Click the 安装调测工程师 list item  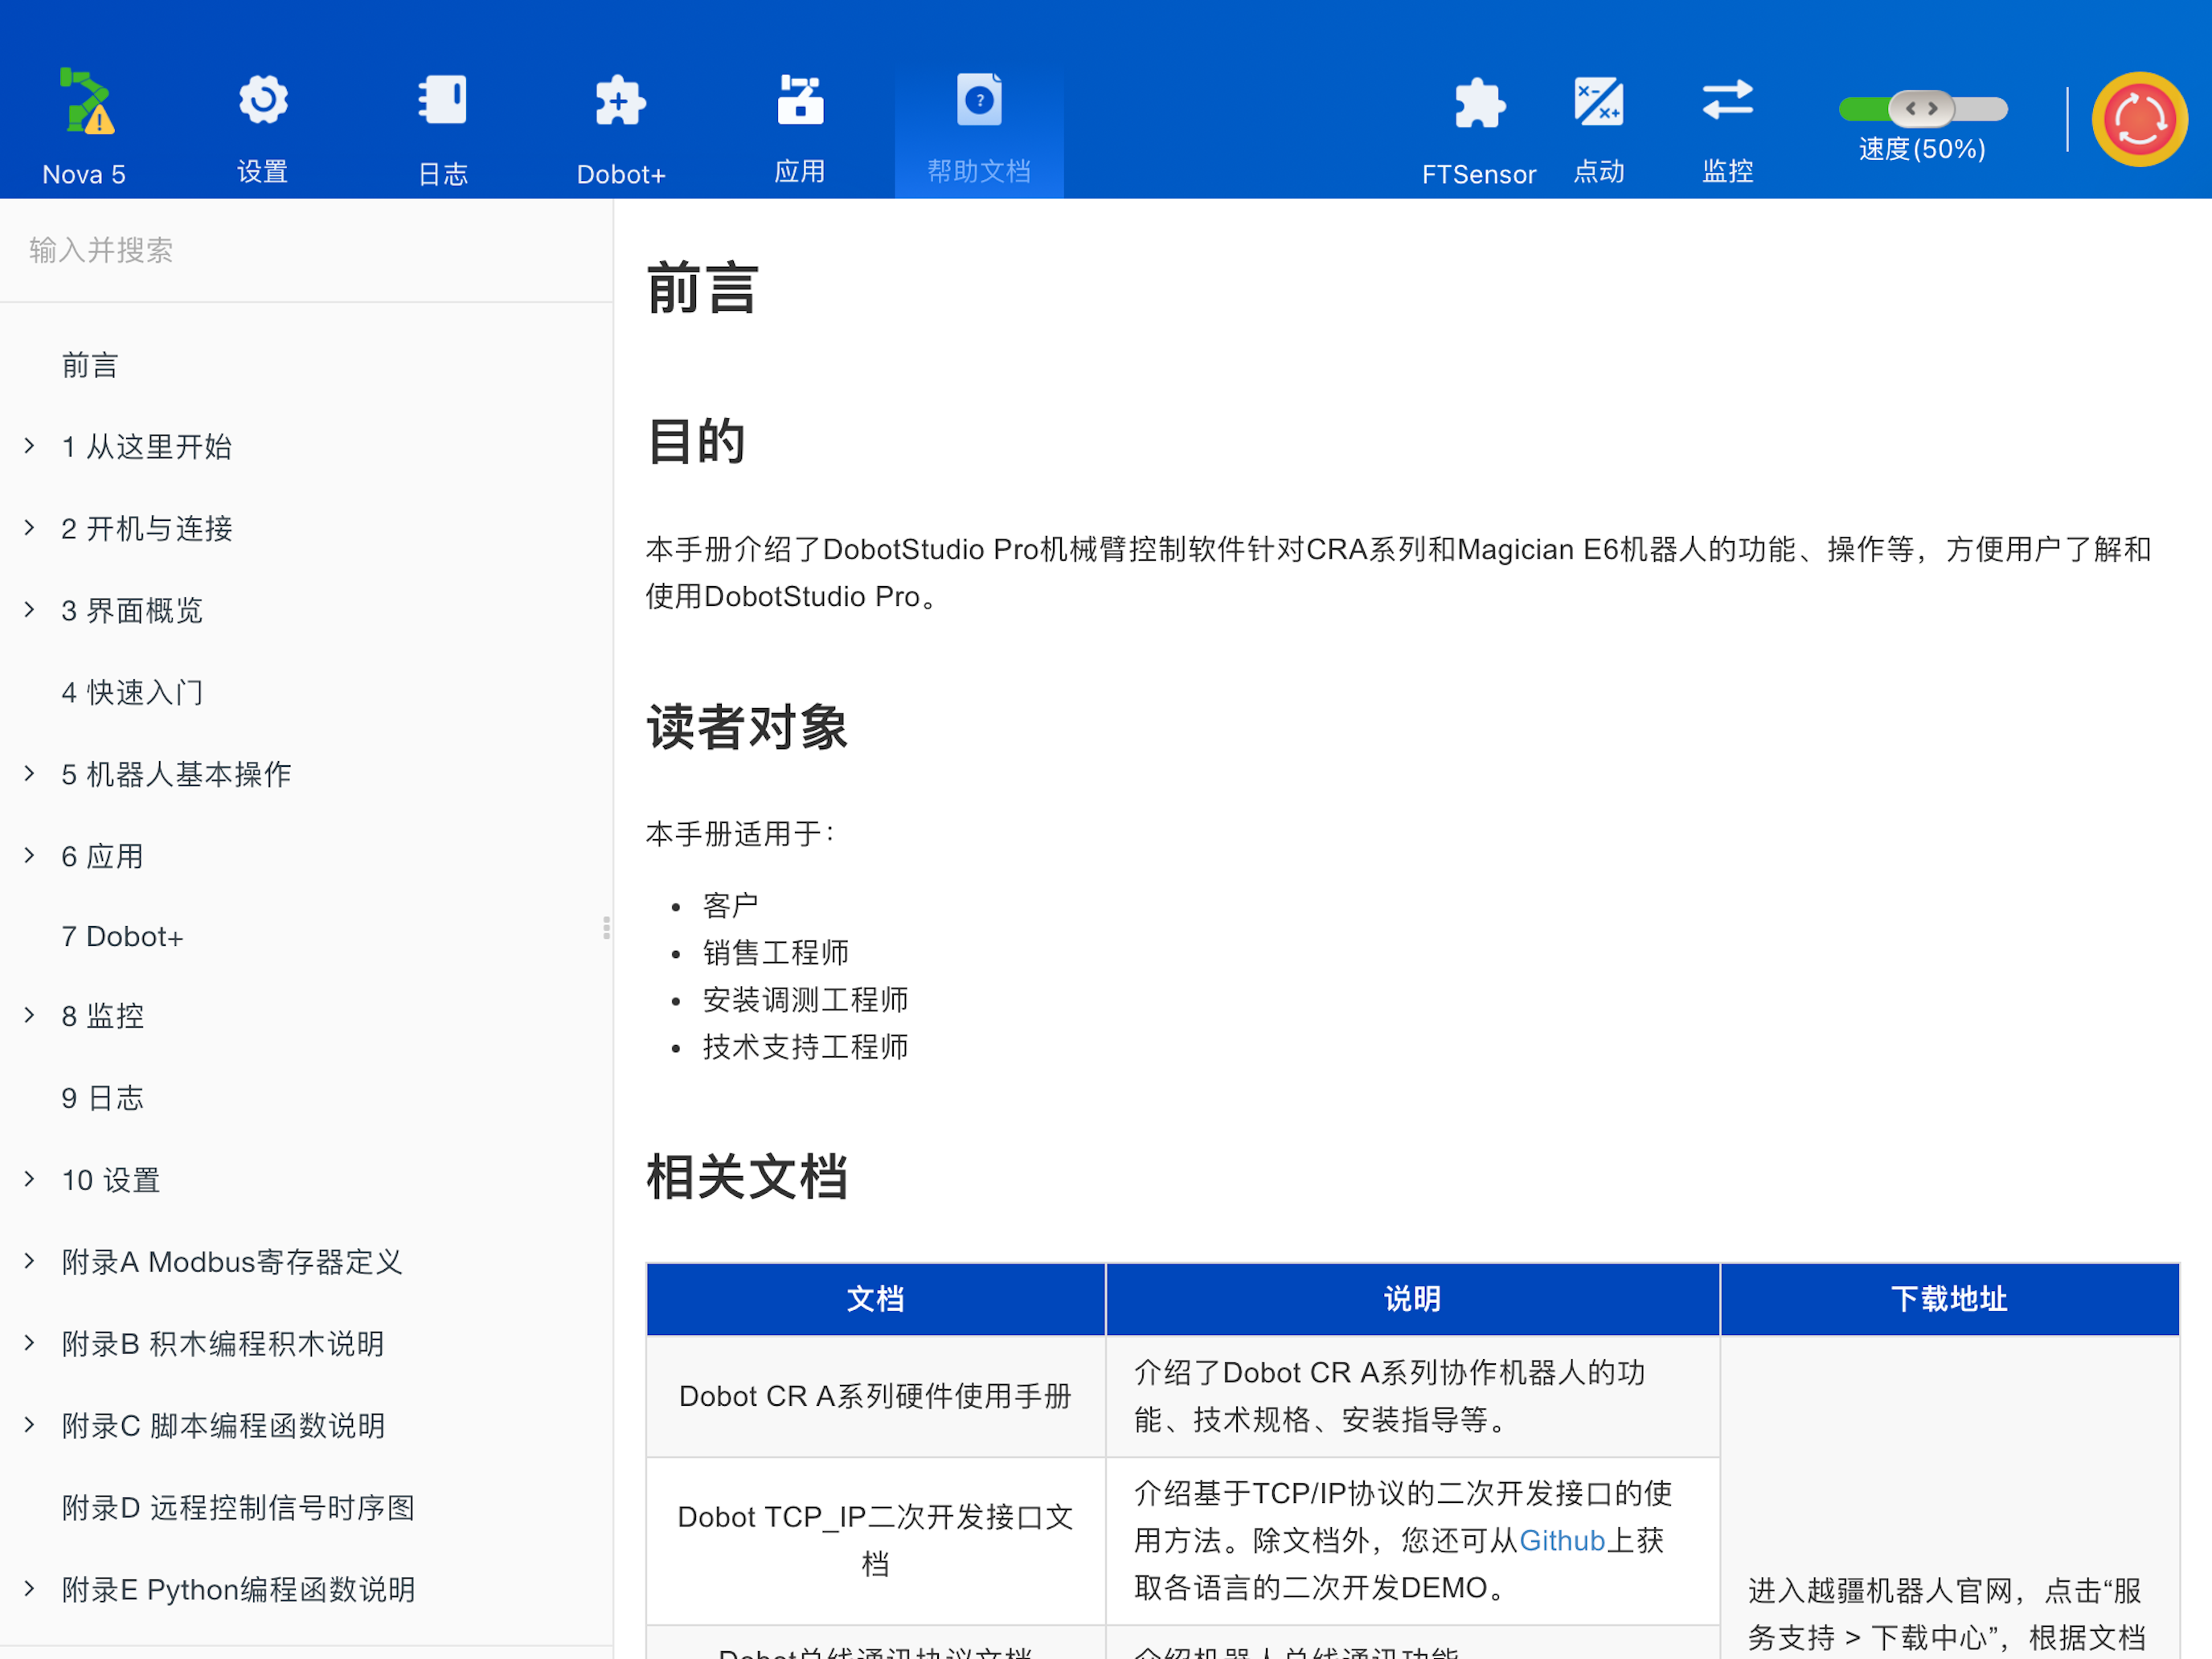[x=806, y=1000]
